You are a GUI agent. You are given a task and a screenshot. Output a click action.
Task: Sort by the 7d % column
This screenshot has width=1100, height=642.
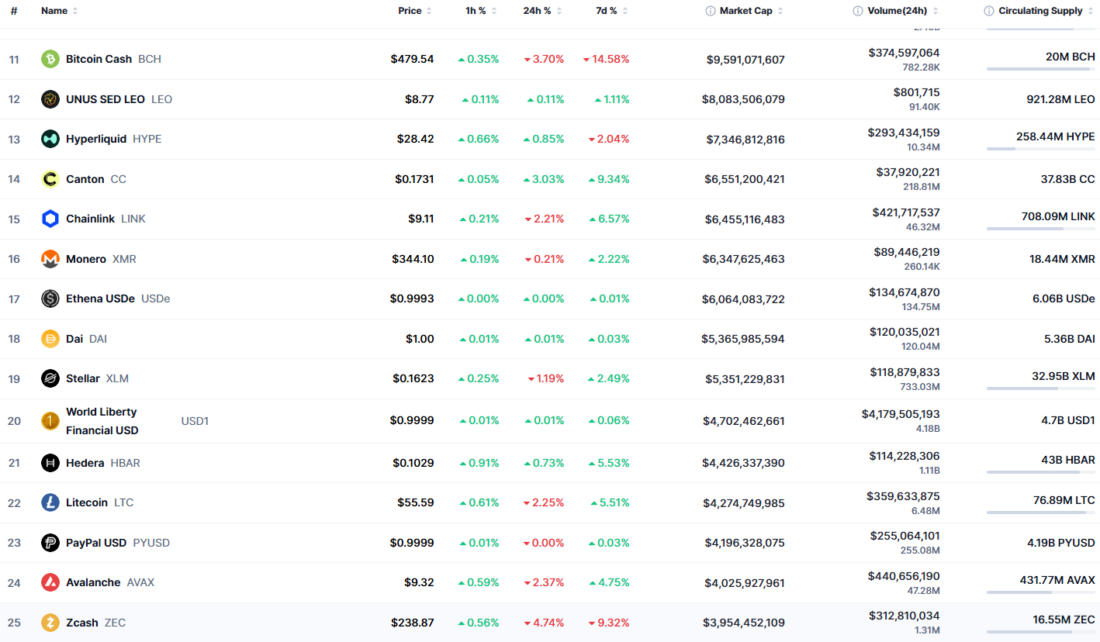pos(611,11)
